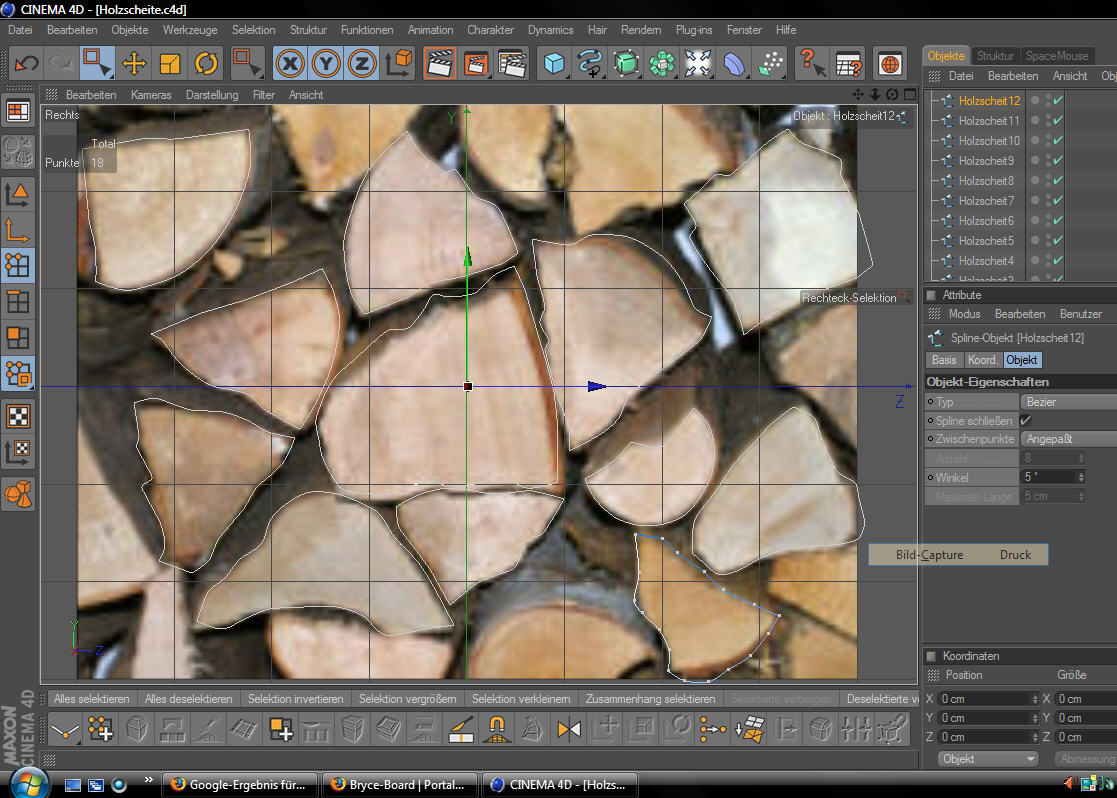Uncheck the Spline schließen checkbox

[x=1026, y=421]
